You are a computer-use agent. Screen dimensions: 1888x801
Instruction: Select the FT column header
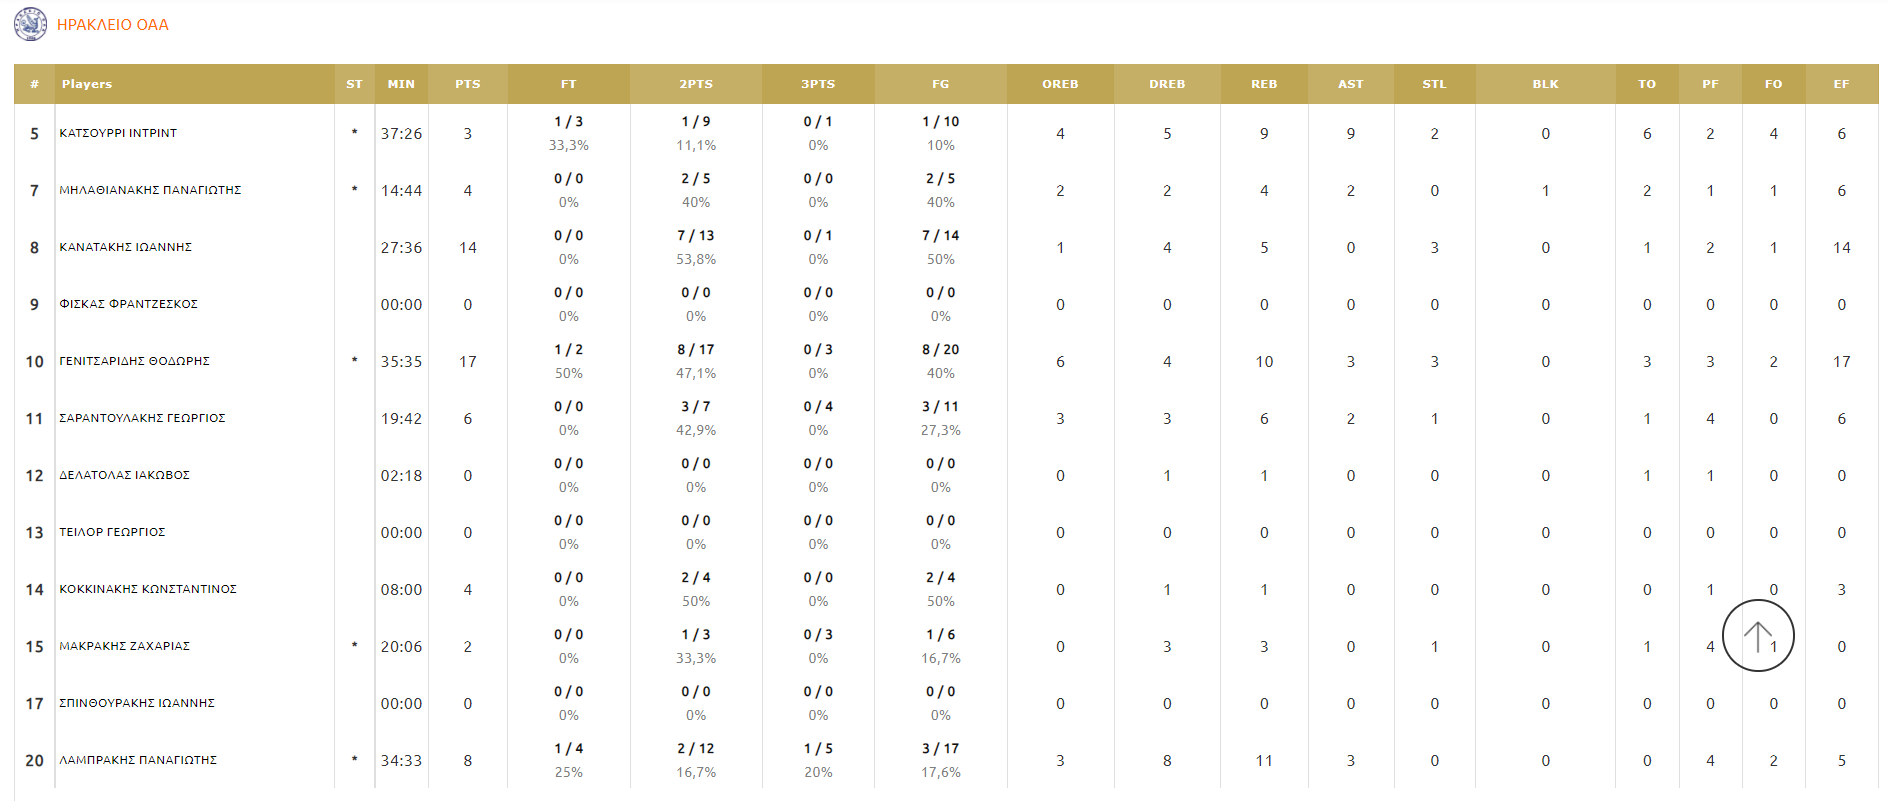(x=568, y=84)
